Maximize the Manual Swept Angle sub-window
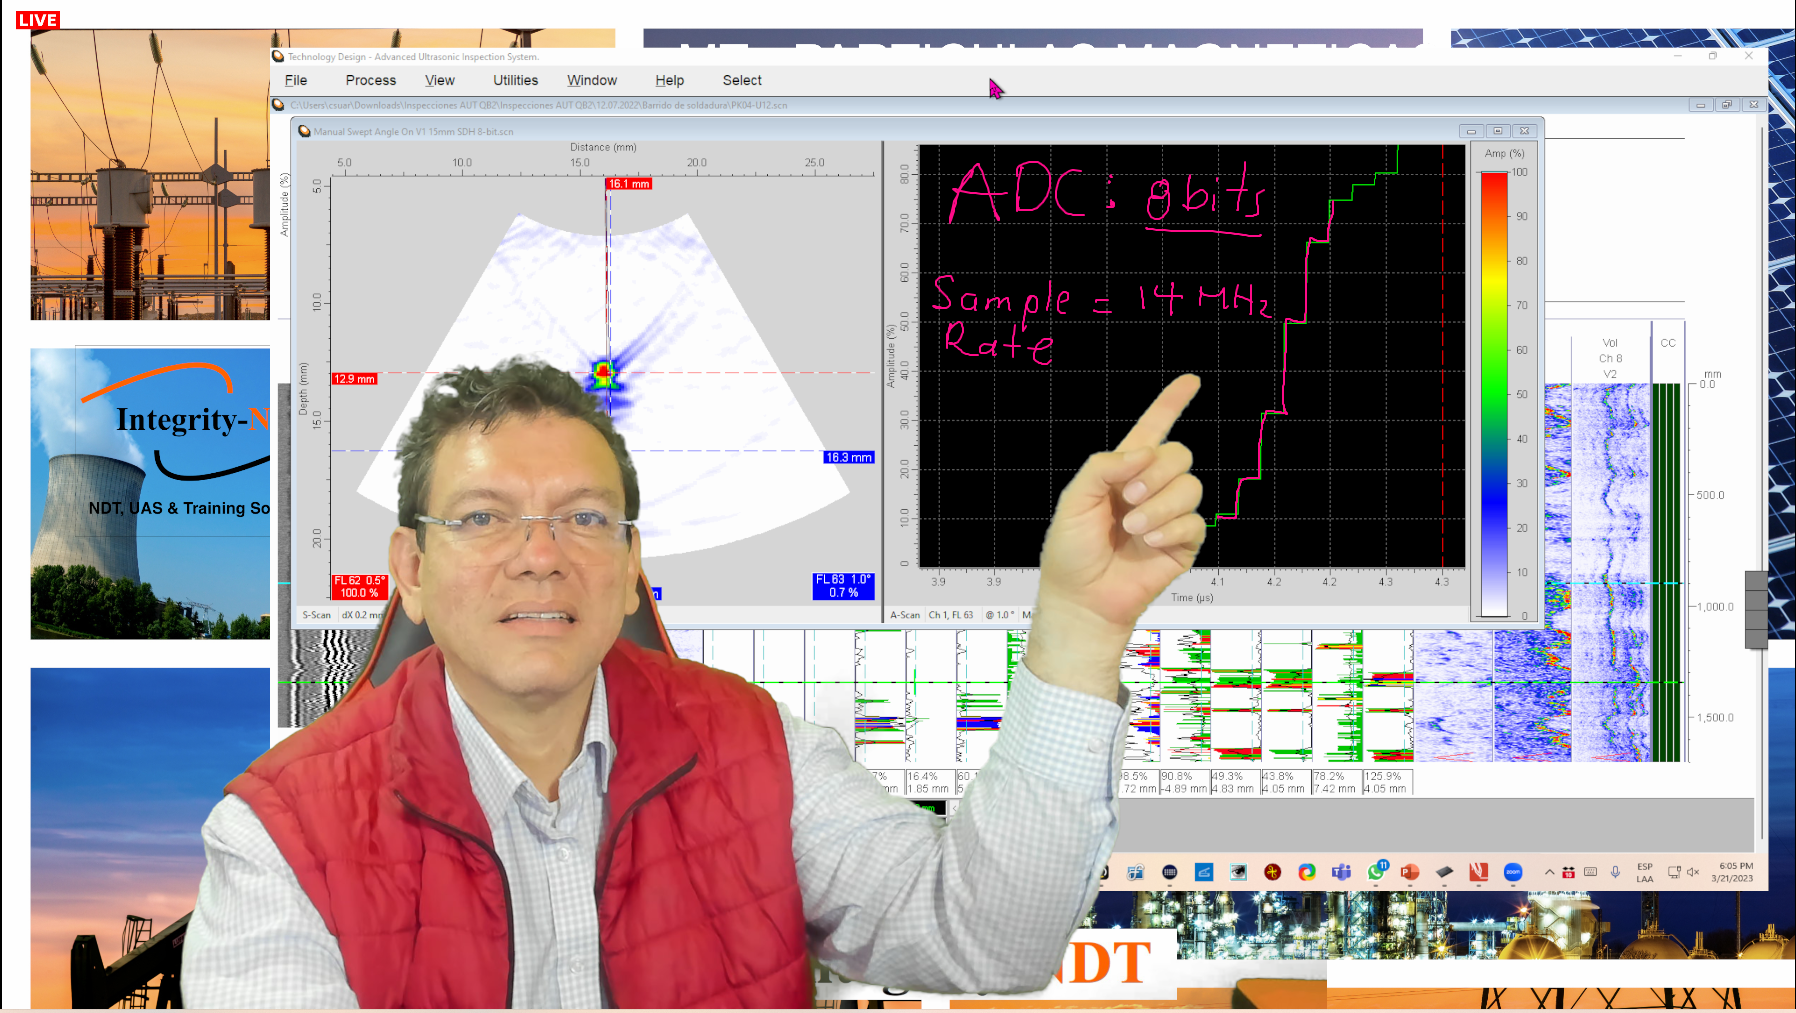Image resolution: width=1796 pixels, height=1013 pixels. tap(1498, 131)
